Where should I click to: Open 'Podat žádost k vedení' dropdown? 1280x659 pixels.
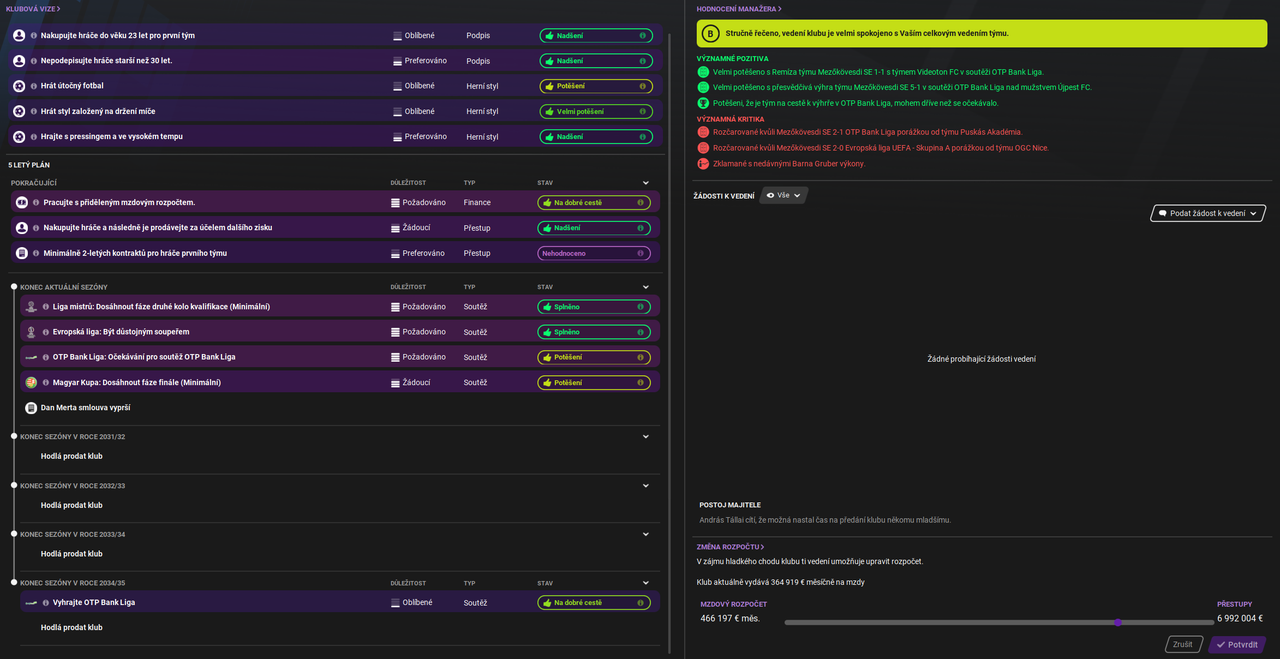[1208, 213]
